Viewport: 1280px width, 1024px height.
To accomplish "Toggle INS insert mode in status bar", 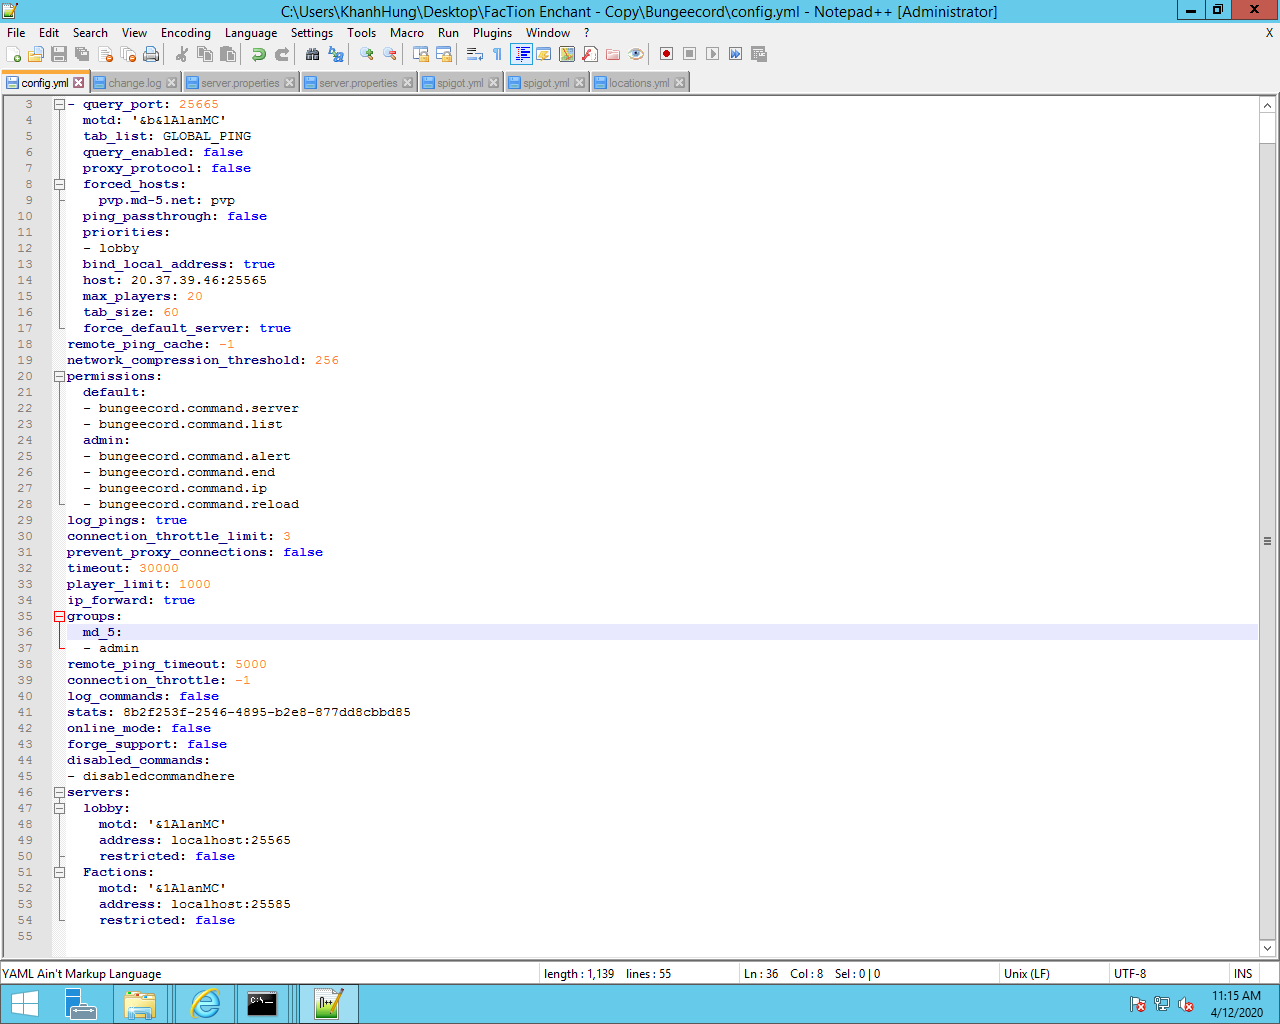I will pyautogui.click(x=1243, y=974).
